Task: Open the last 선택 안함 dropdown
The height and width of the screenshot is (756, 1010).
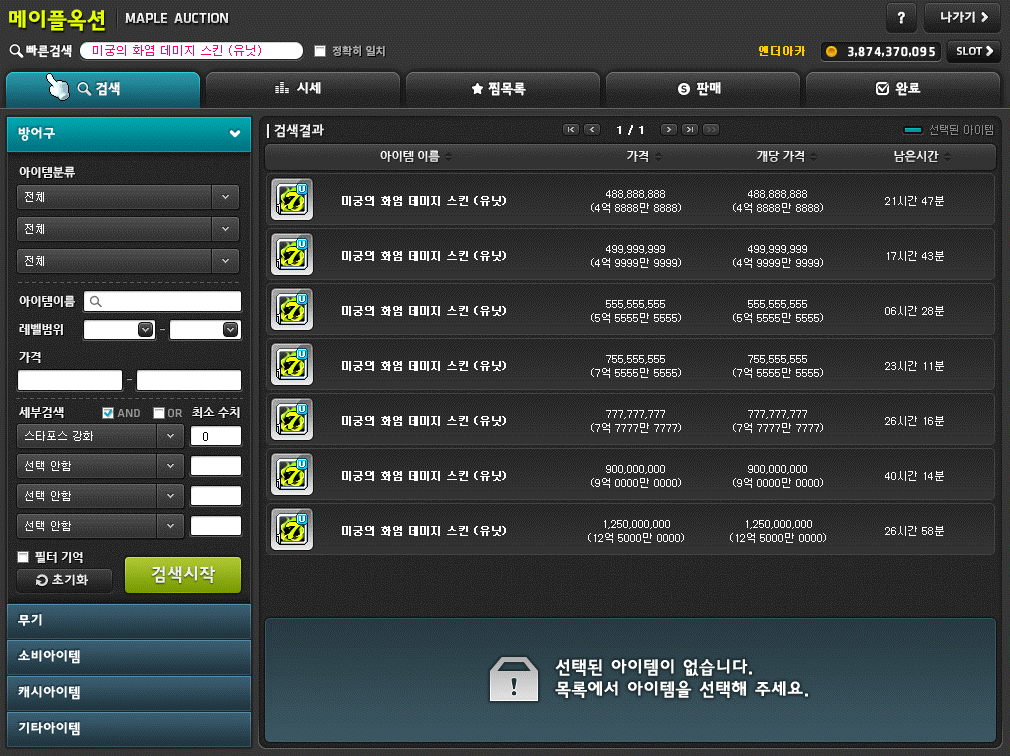Action: 100,525
